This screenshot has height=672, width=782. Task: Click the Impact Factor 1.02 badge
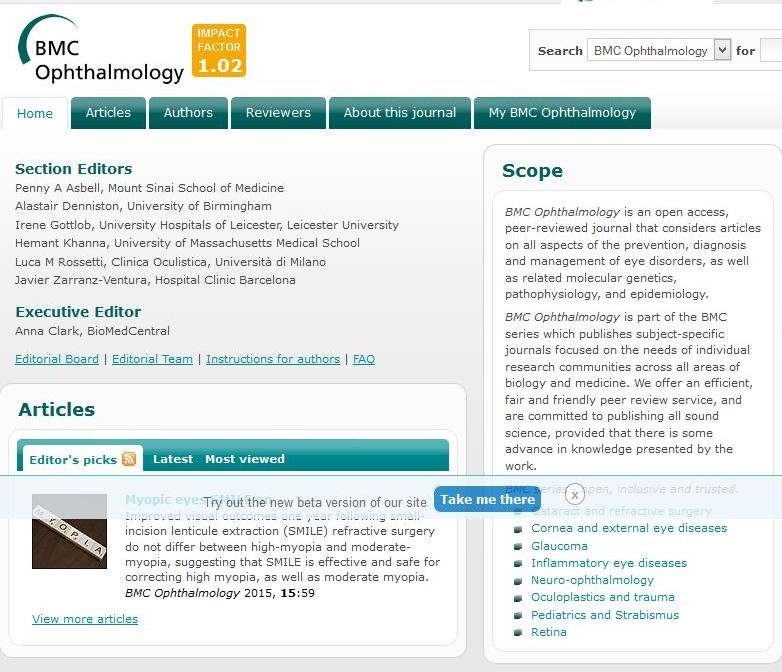tap(219, 50)
